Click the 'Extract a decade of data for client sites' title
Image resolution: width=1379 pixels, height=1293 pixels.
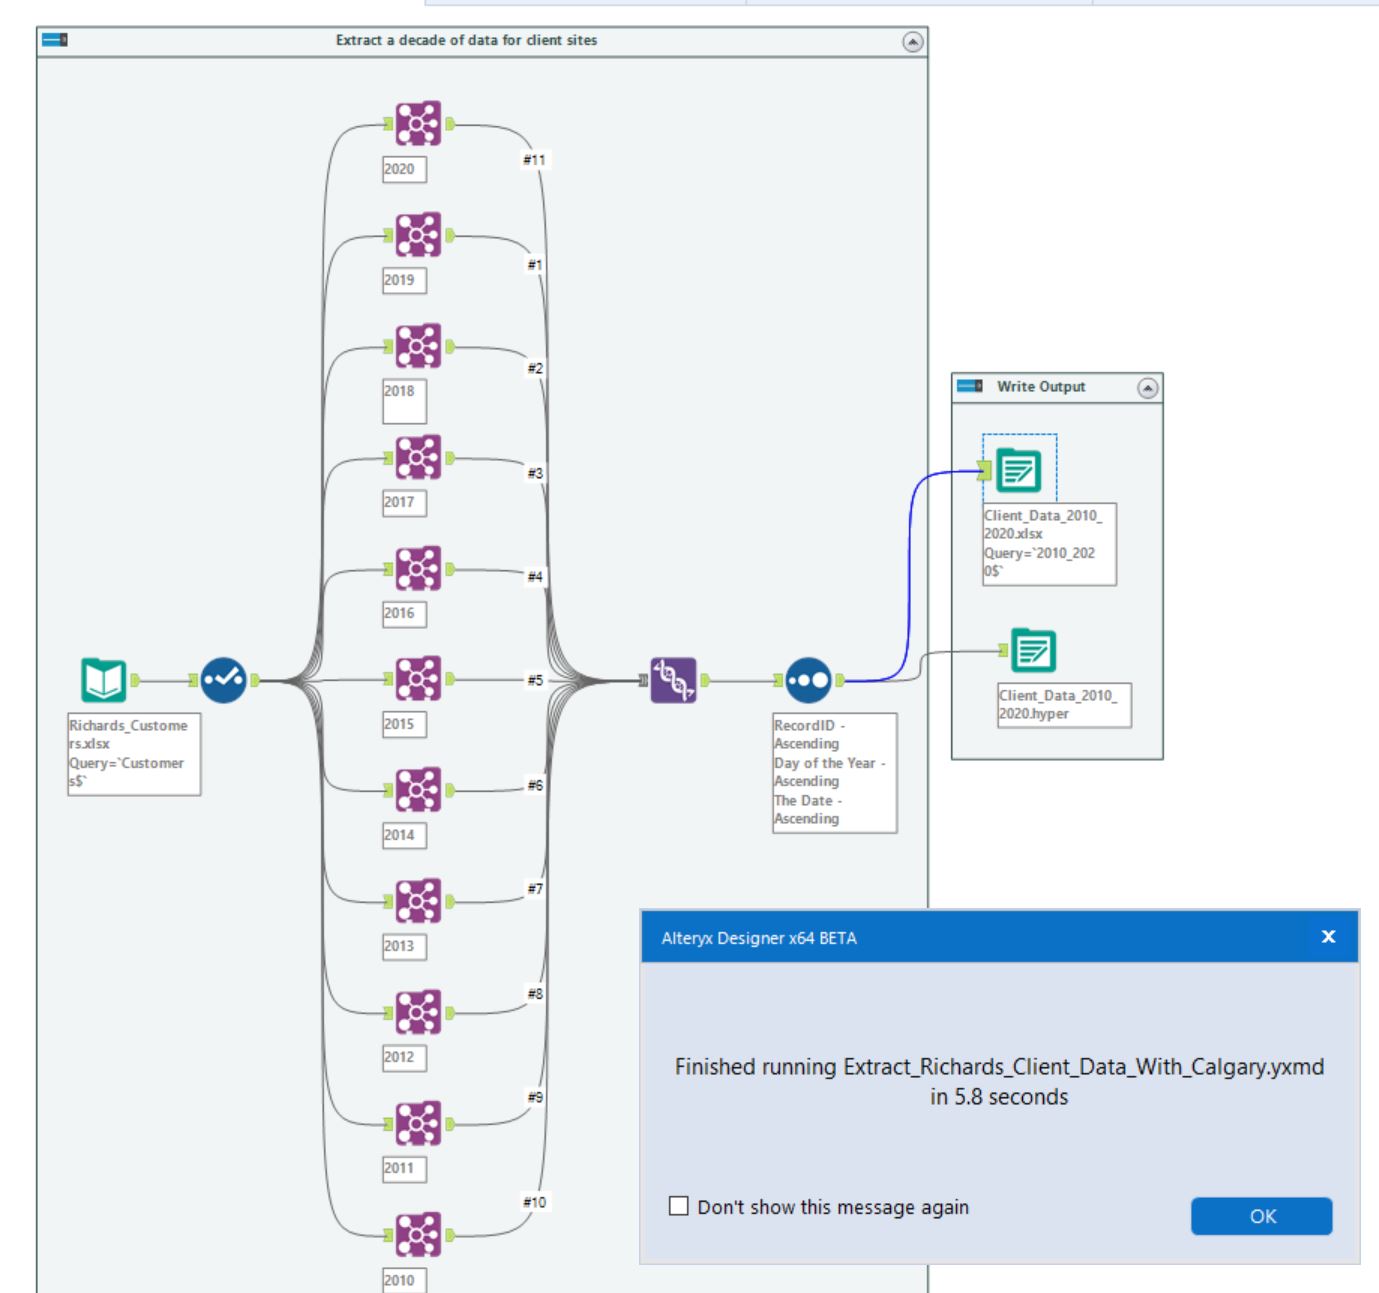pos(466,40)
